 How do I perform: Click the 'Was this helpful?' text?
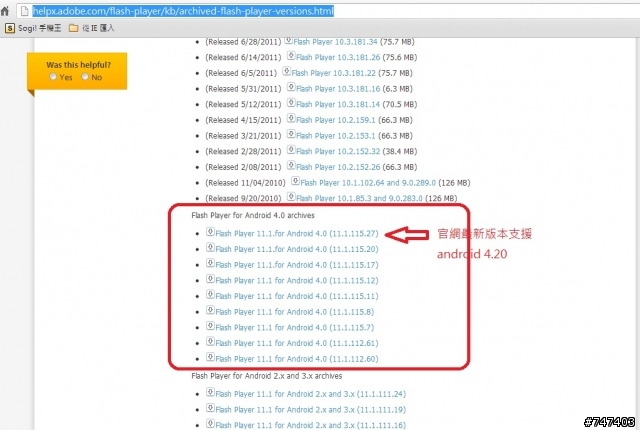click(x=78, y=65)
